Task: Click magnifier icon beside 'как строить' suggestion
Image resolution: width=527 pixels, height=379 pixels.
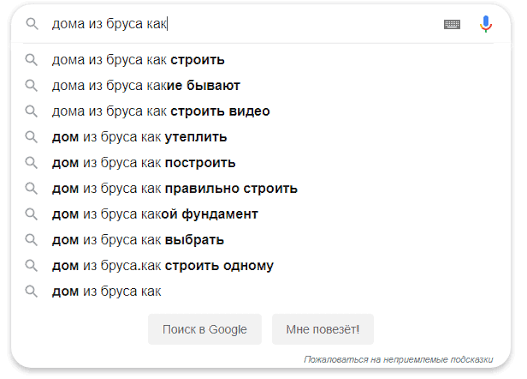Action: 31,60
